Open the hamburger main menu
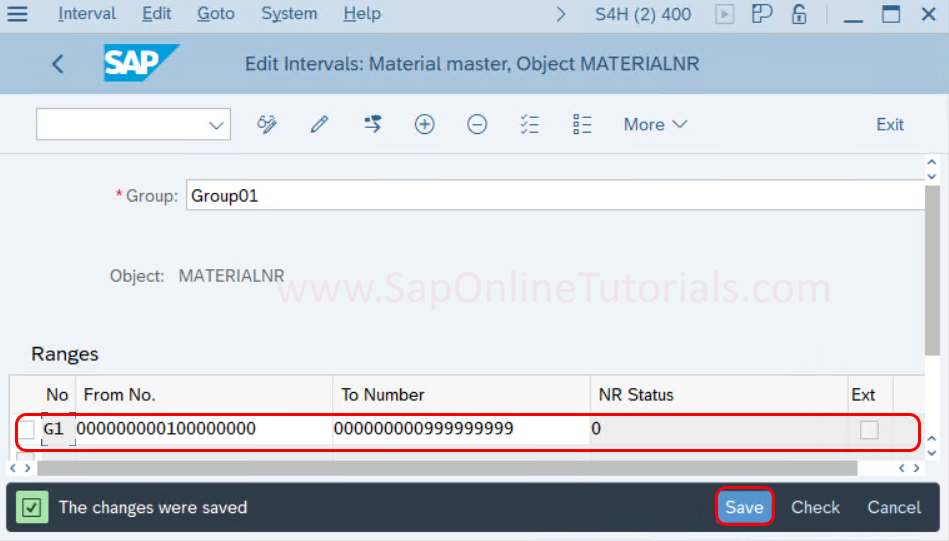 [18, 13]
